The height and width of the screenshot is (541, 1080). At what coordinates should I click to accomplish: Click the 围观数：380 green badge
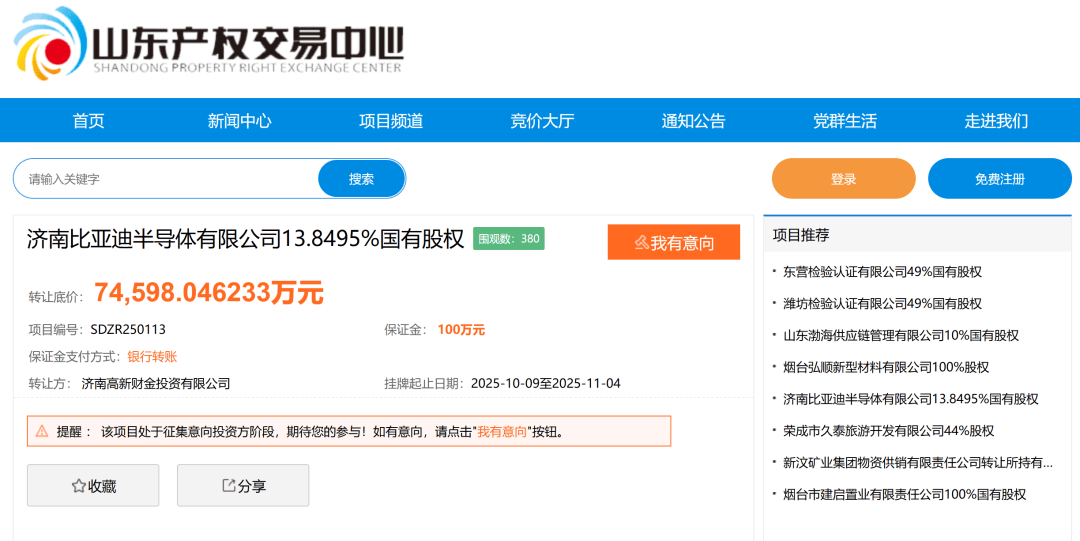pos(509,238)
